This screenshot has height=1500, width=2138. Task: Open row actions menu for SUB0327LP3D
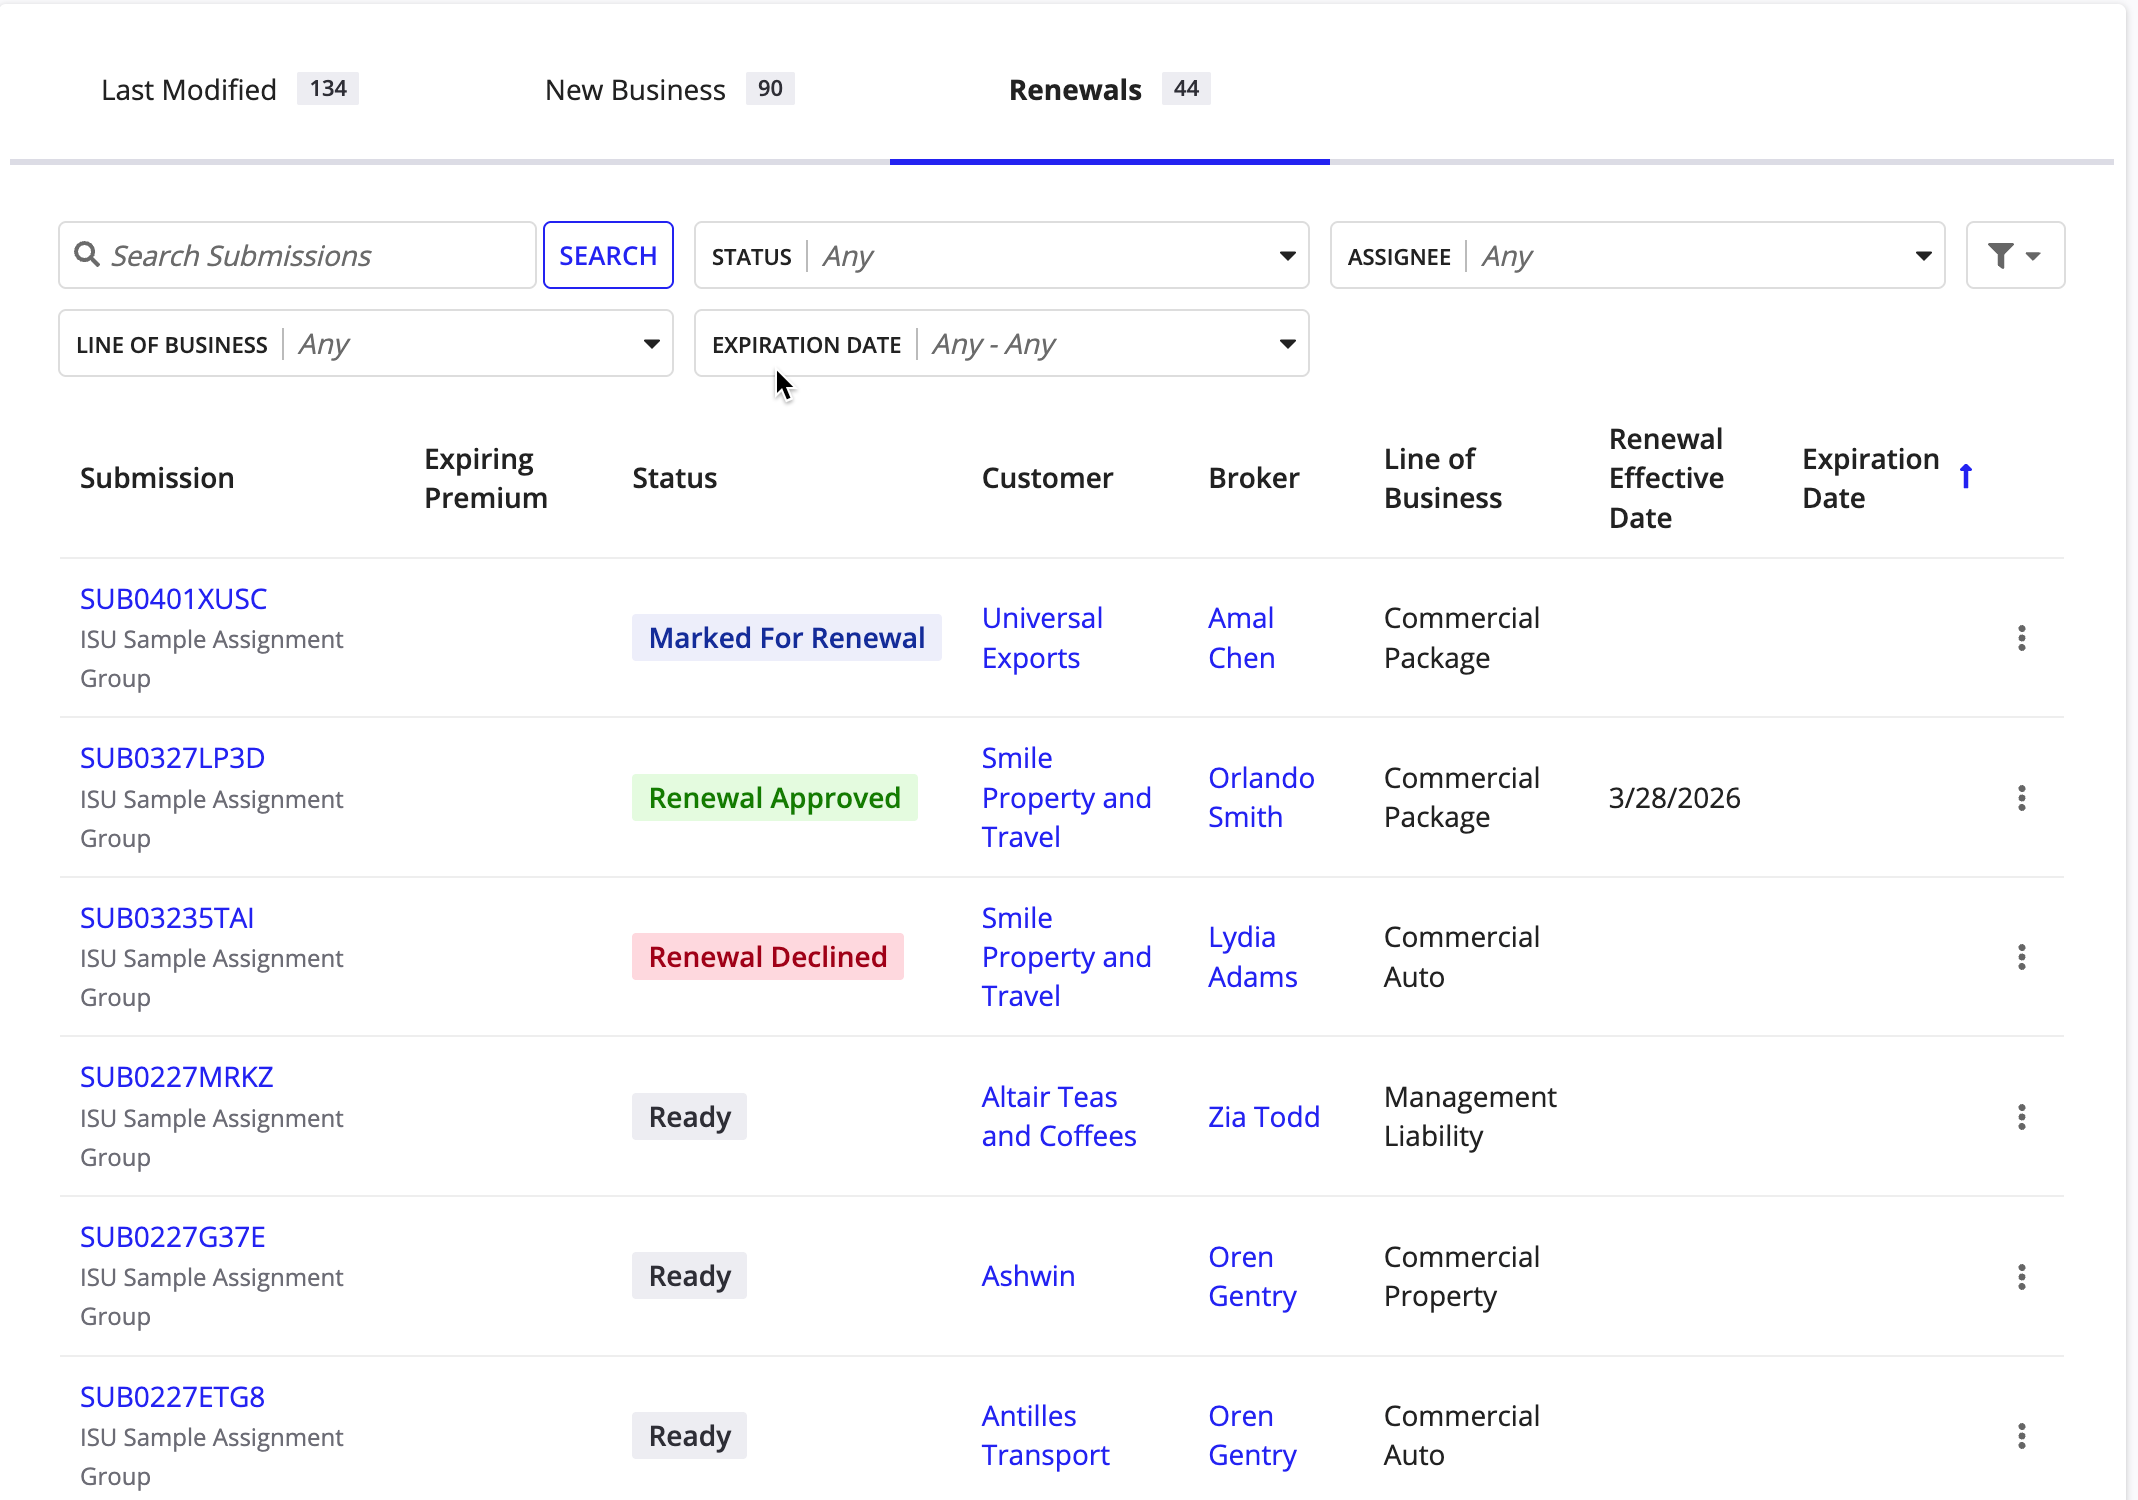click(x=2021, y=798)
